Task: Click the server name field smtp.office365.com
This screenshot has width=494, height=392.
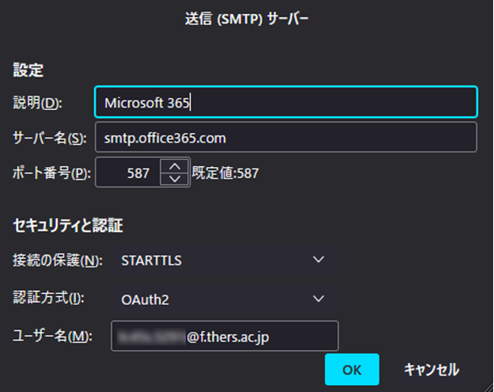Action: (x=286, y=137)
